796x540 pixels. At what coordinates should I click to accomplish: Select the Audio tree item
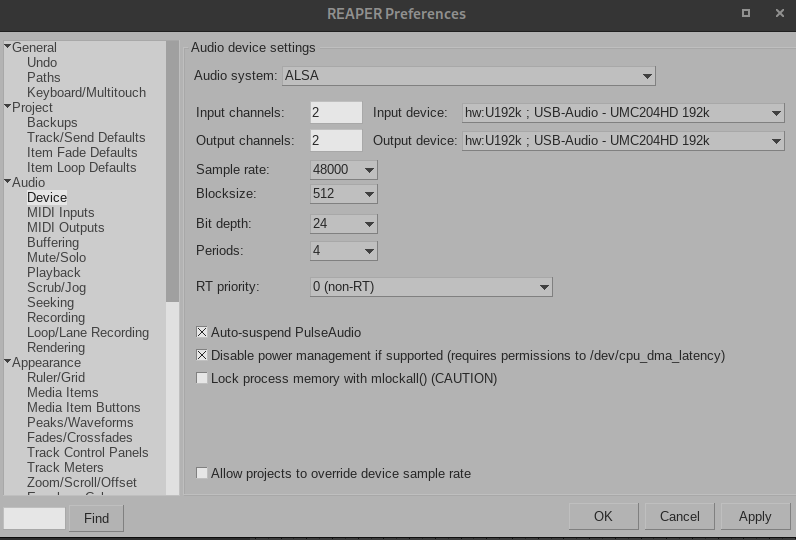(x=28, y=182)
